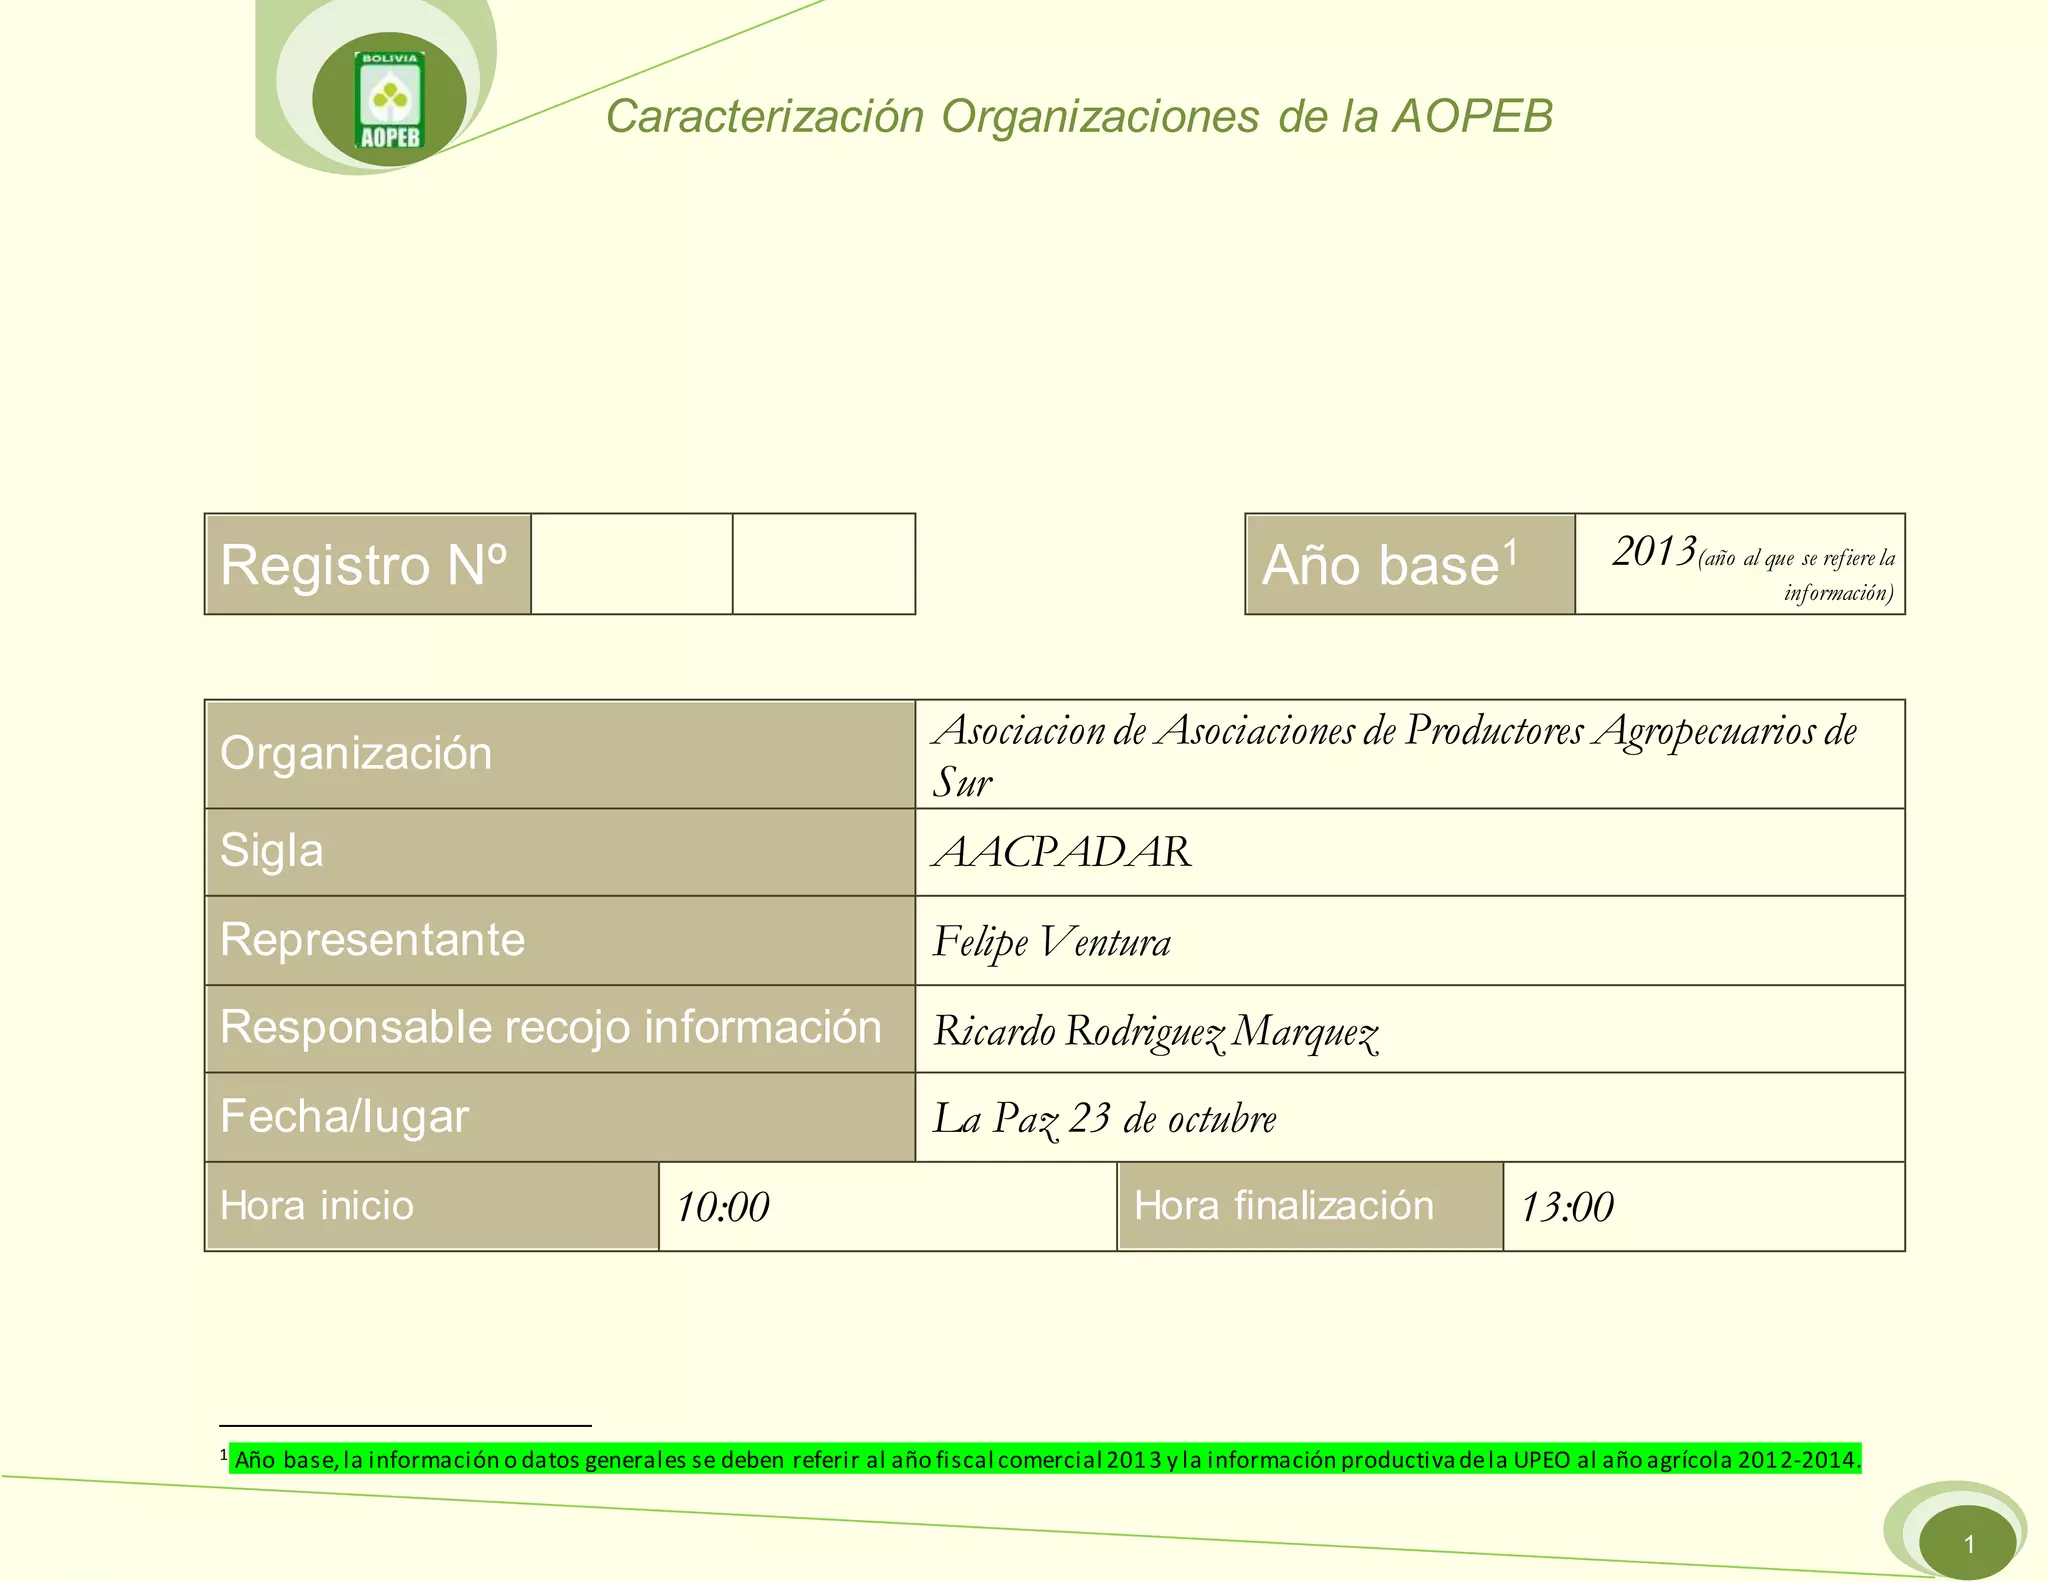The height and width of the screenshot is (1582, 2048).
Task: Click the green highlighted footnote text
Action: [1046, 1459]
